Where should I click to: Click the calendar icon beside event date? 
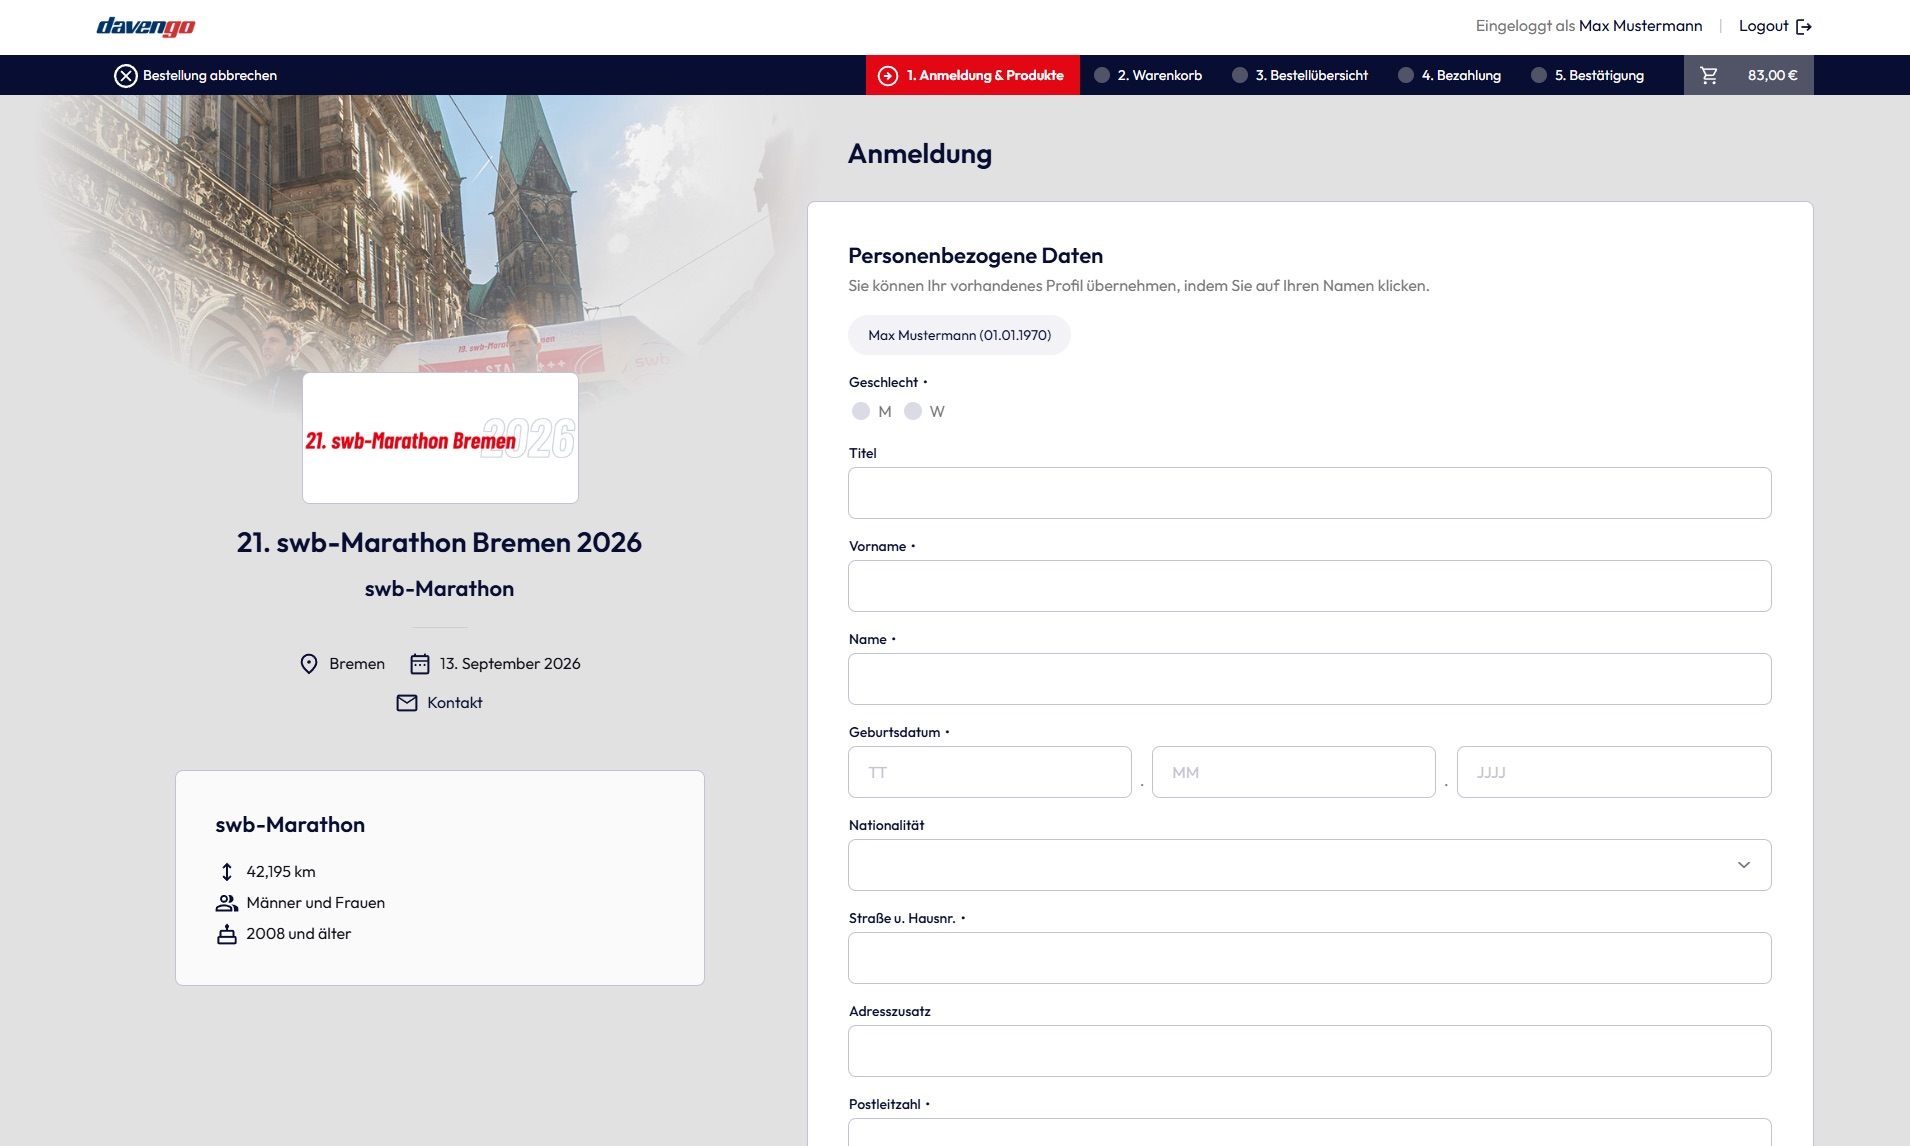pyautogui.click(x=420, y=664)
